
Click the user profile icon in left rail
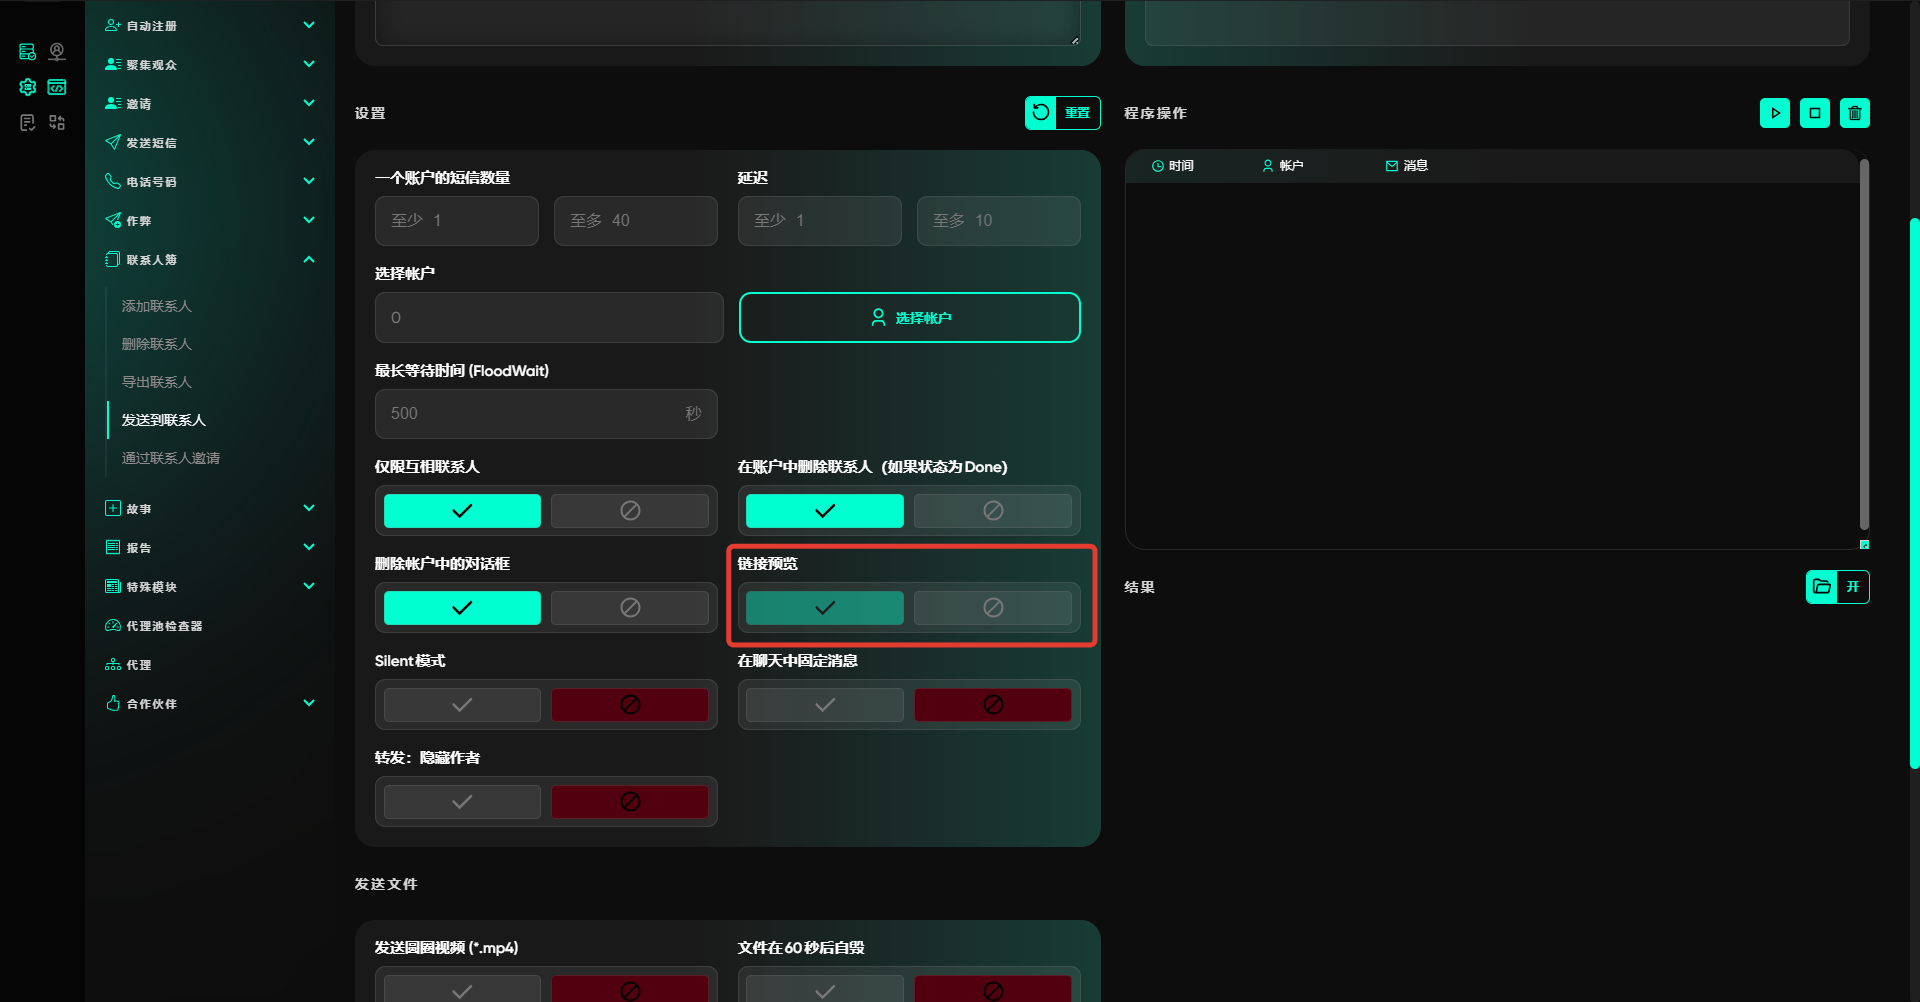pos(57,52)
